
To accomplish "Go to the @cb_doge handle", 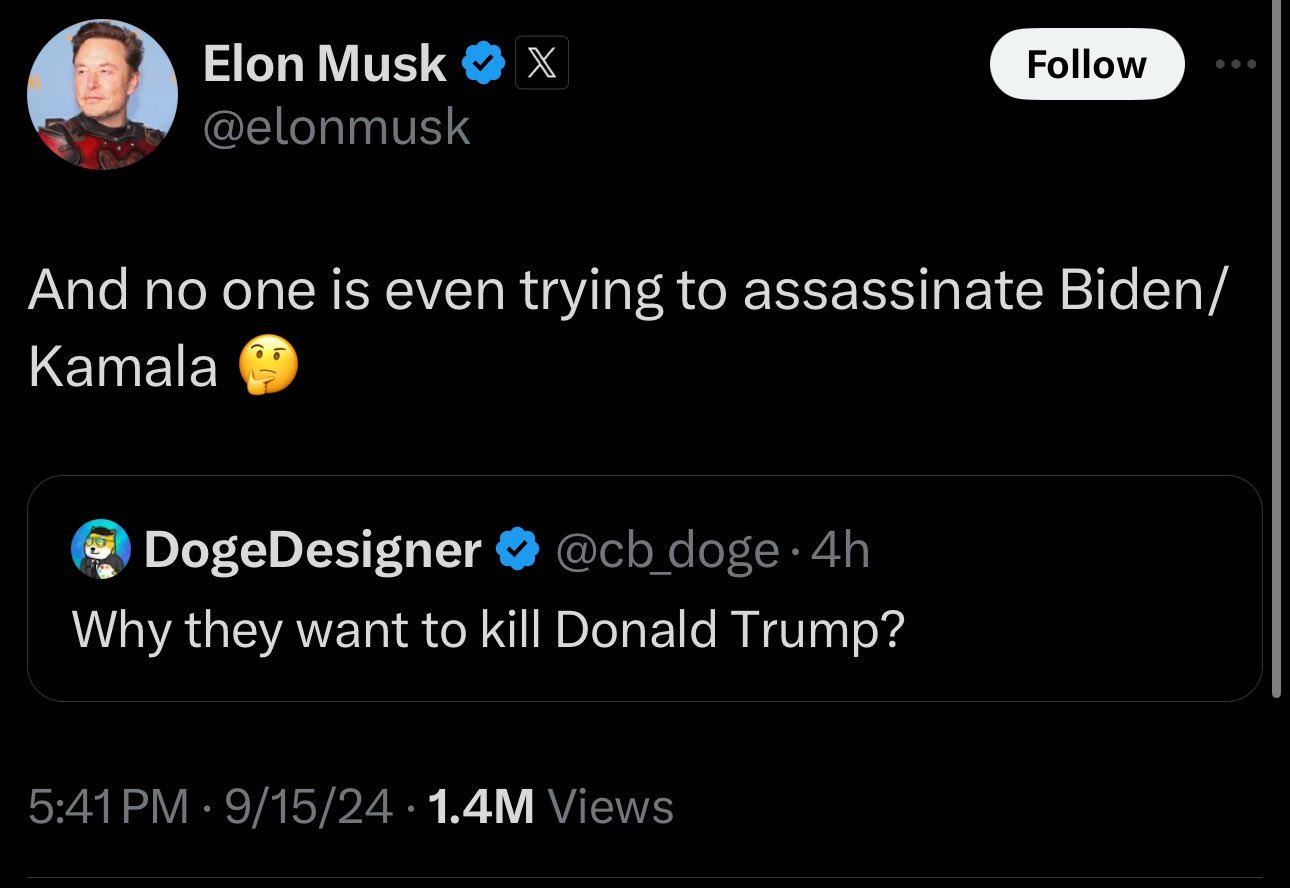I will coord(666,550).
